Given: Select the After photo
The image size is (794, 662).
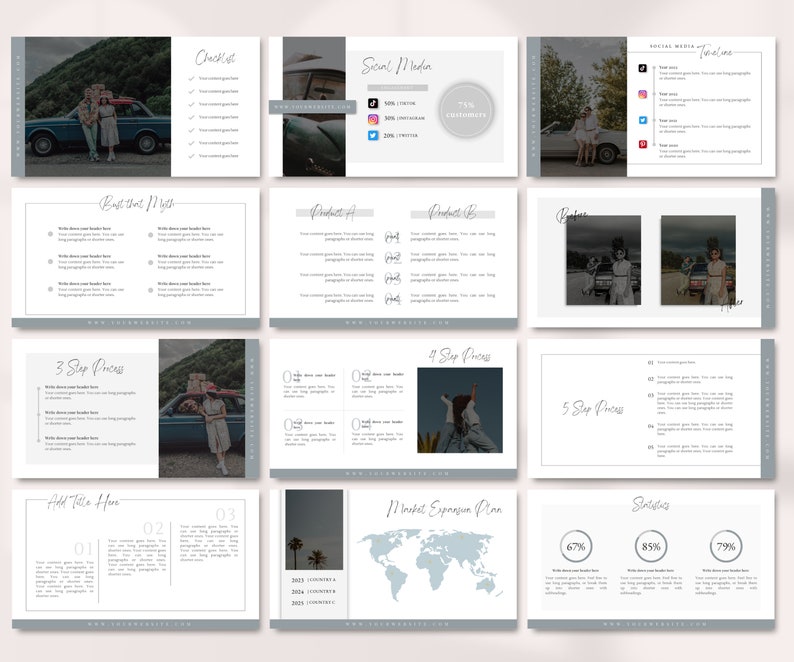Looking at the screenshot, I should [x=698, y=260].
